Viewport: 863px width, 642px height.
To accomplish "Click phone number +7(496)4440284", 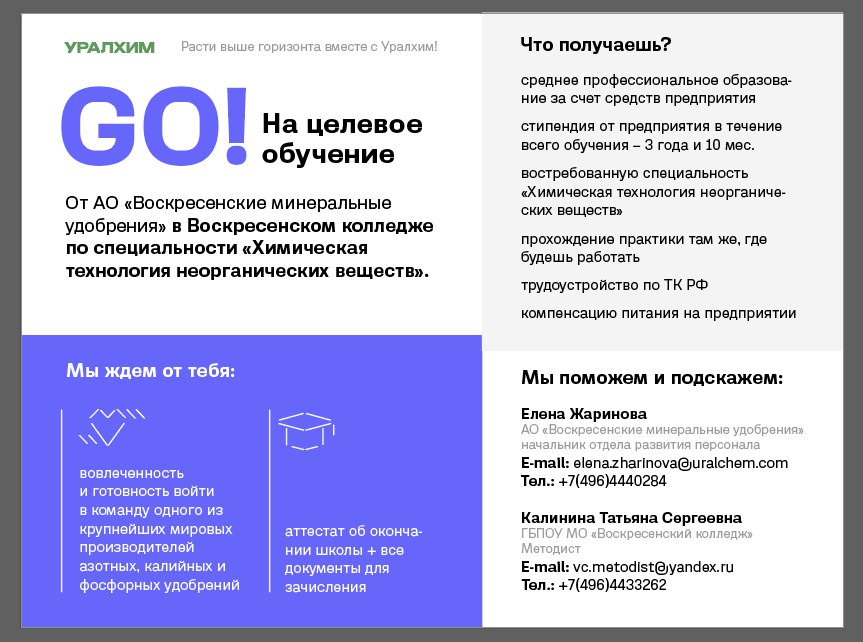I will [612, 481].
